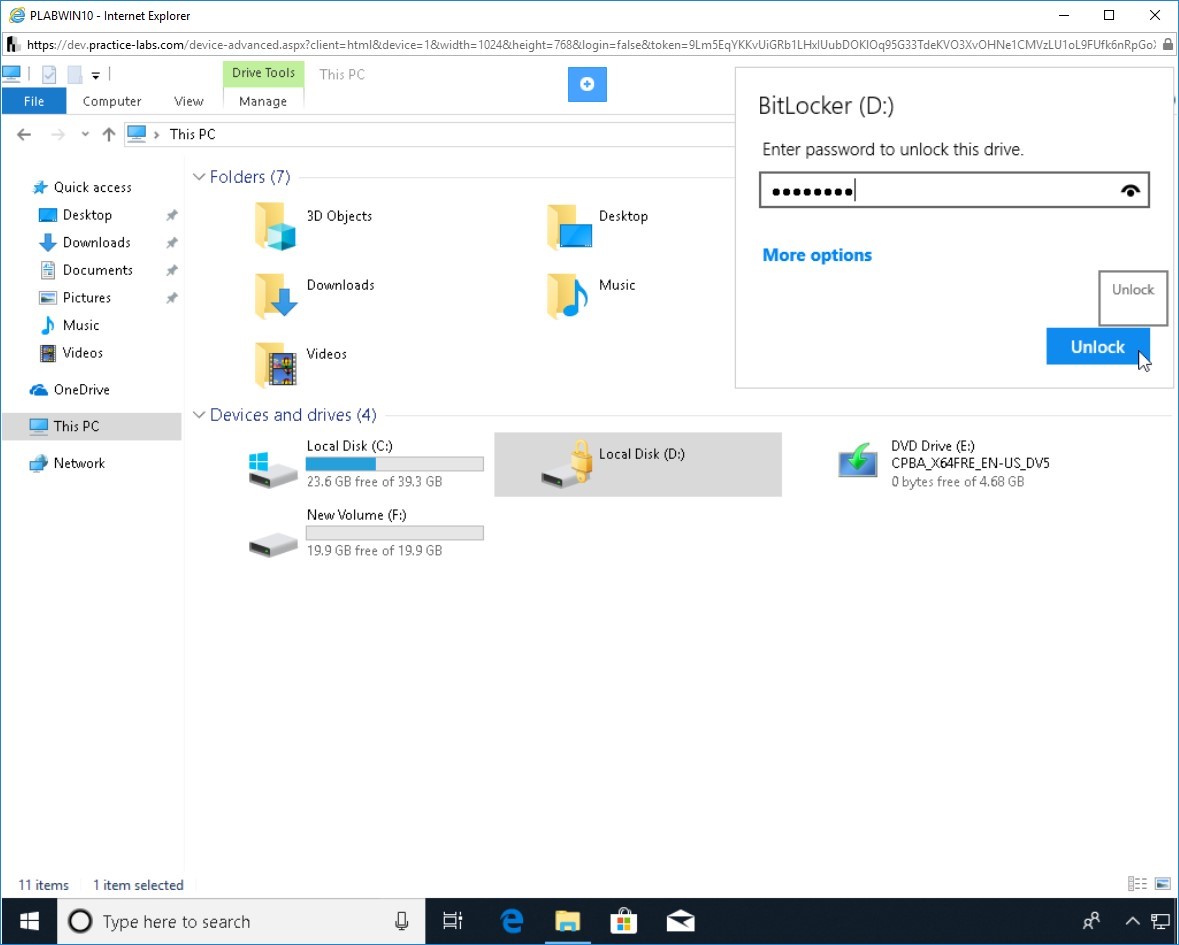Click Local Disk (C:) usage bar
Viewport: 1179px width, 945px height.
pyautogui.click(x=395, y=464)
